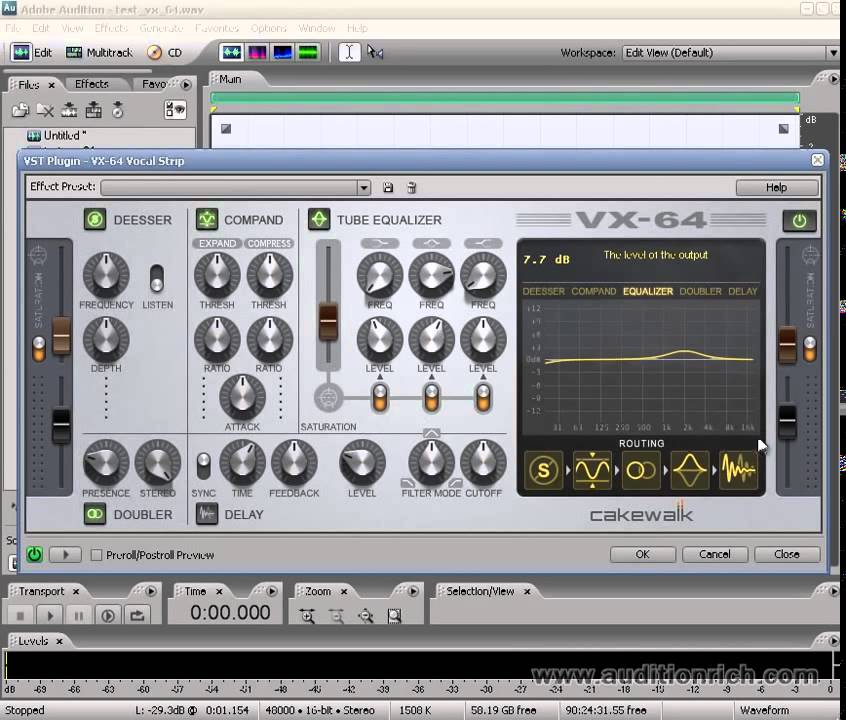Click the close file icon in Files panel
846x720 pixels.
tap(45, 110)
